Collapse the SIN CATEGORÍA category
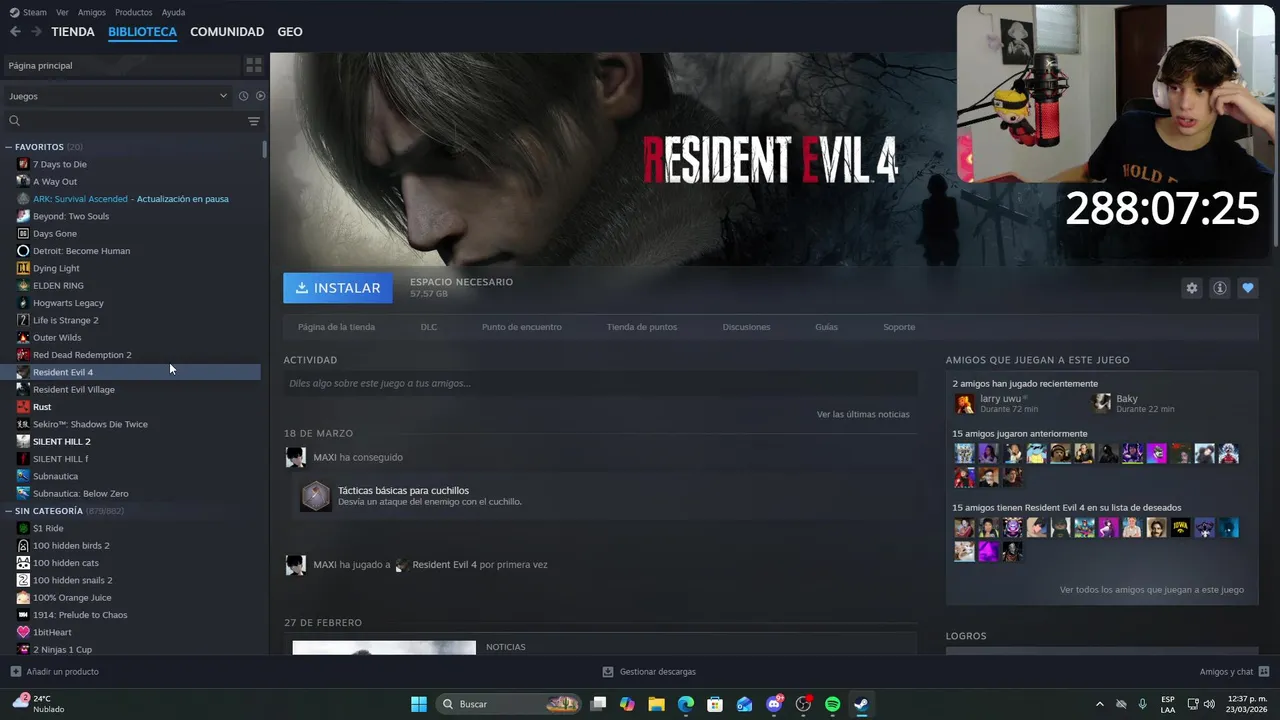The height and width of the screenshot is (720, 1280). pos(9,511)
